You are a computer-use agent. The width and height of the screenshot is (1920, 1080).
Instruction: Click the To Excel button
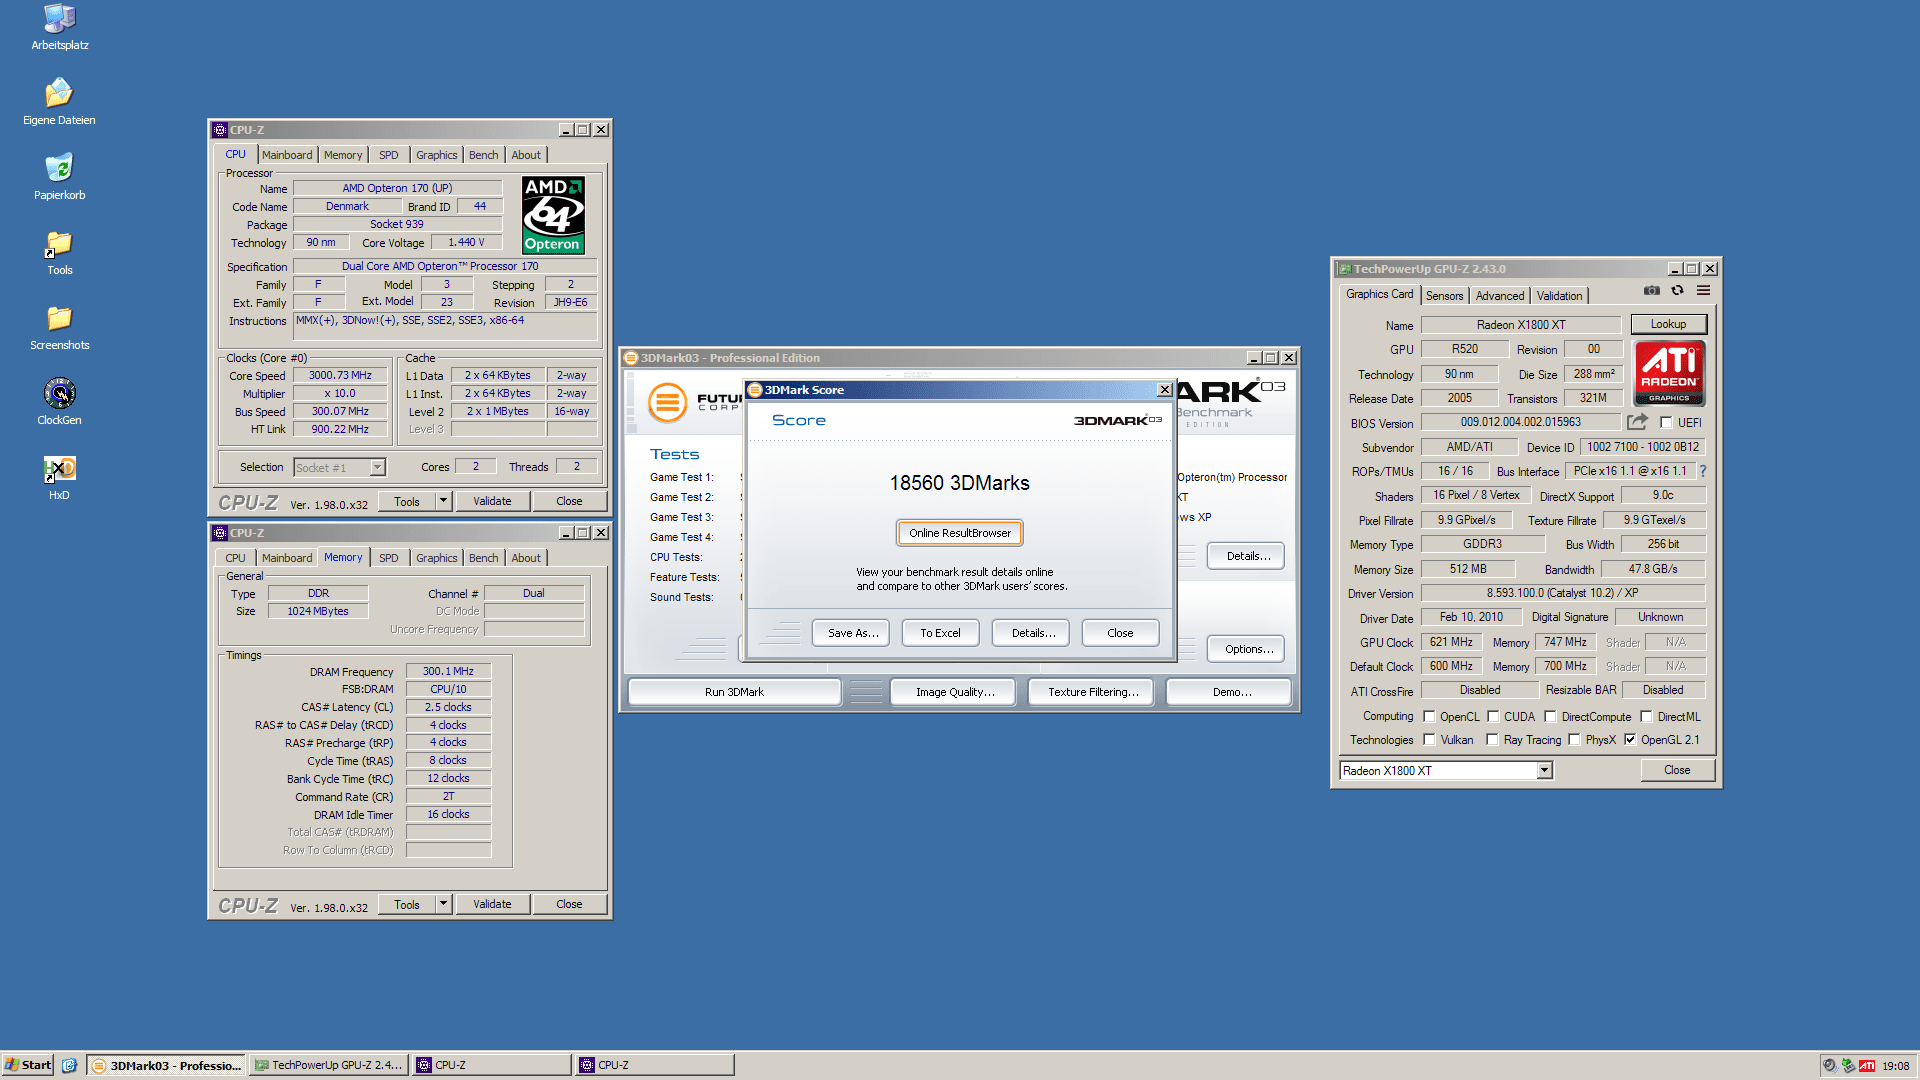pyautogui.click(x=940, y=633)
